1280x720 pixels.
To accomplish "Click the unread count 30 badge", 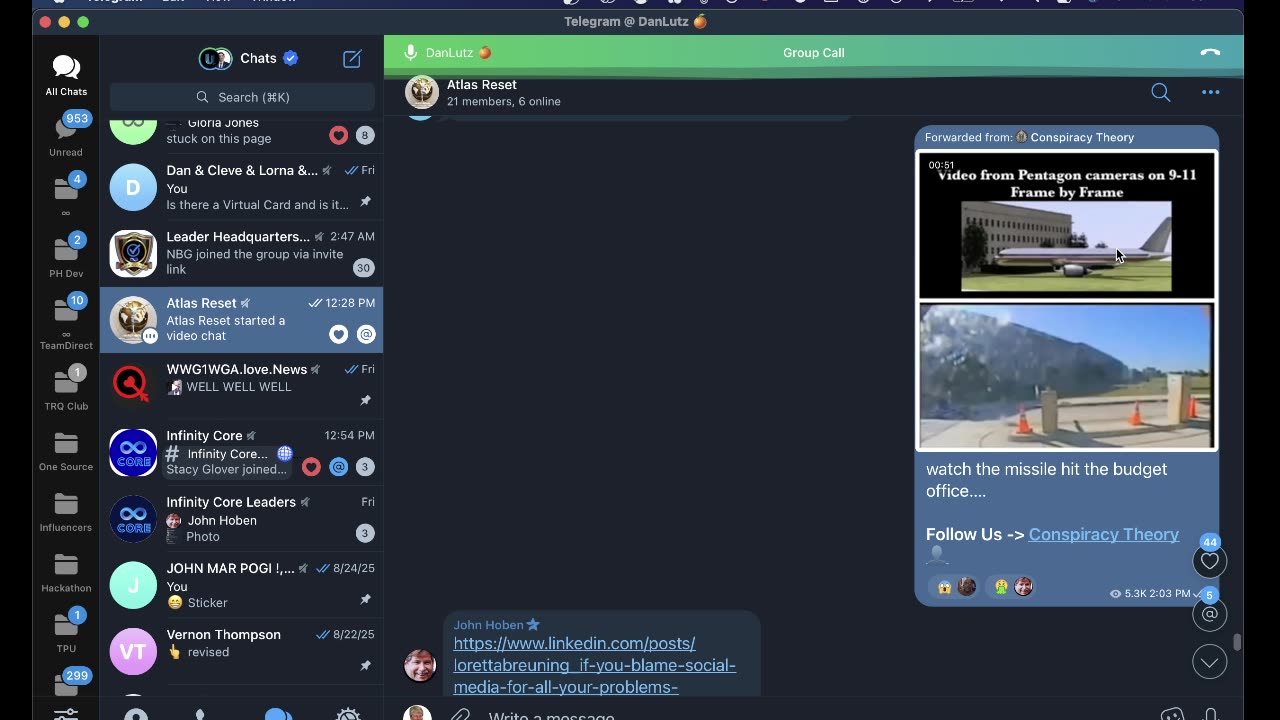I will (364, 268).
